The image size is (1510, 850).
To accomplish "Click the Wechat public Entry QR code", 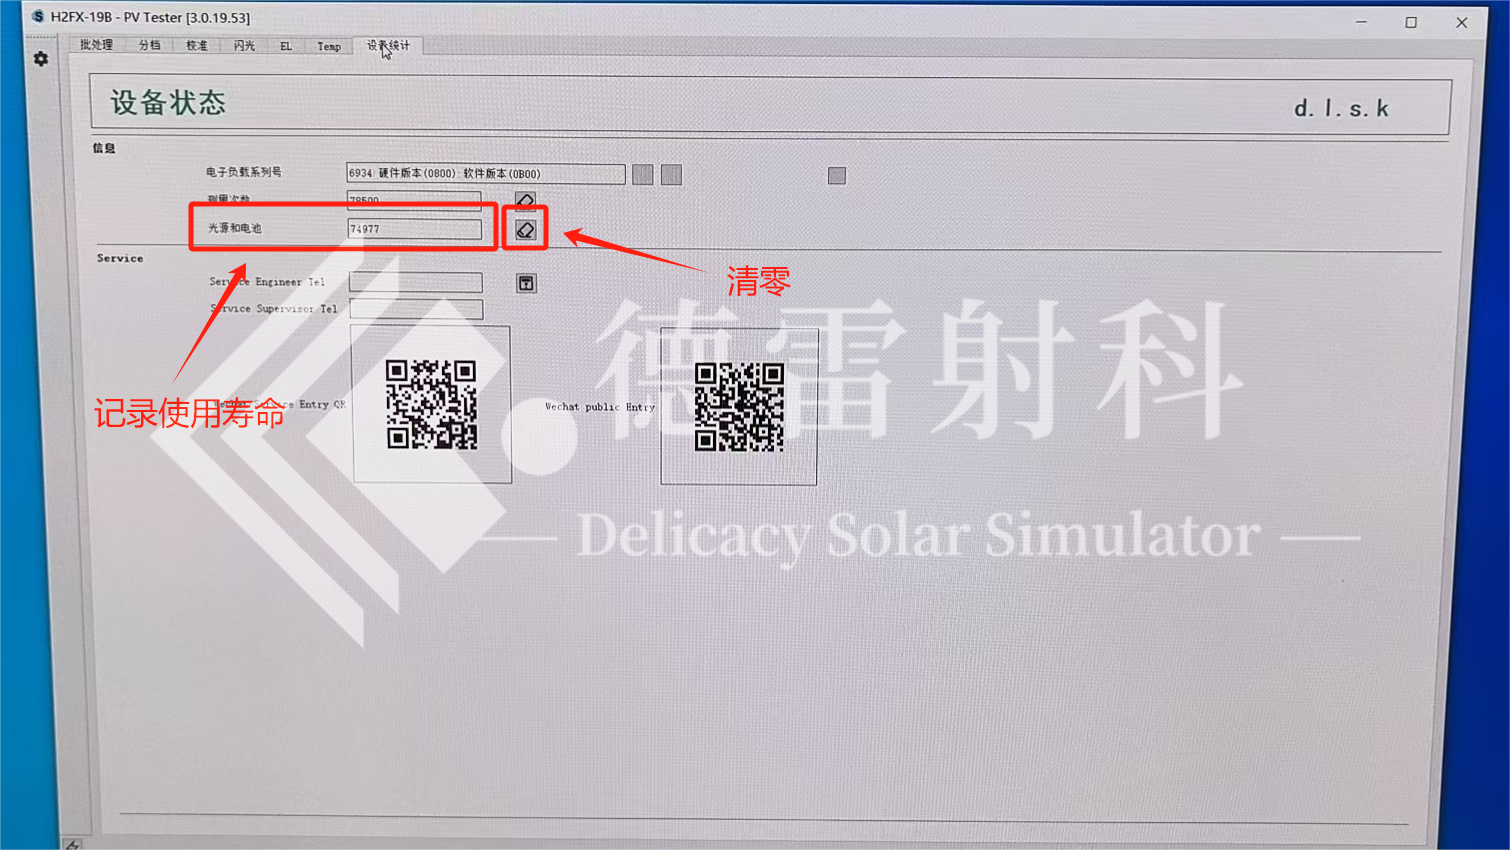I will coord(739,407).
